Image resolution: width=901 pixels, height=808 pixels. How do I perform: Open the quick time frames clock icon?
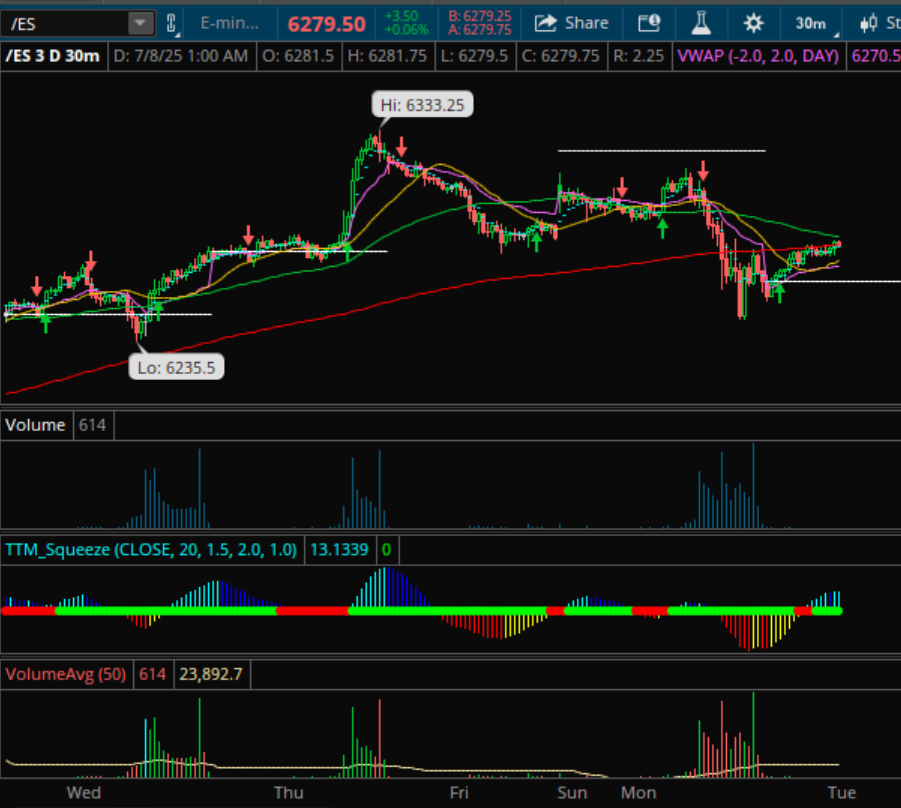pyautogui.click(x=649, y=23)
